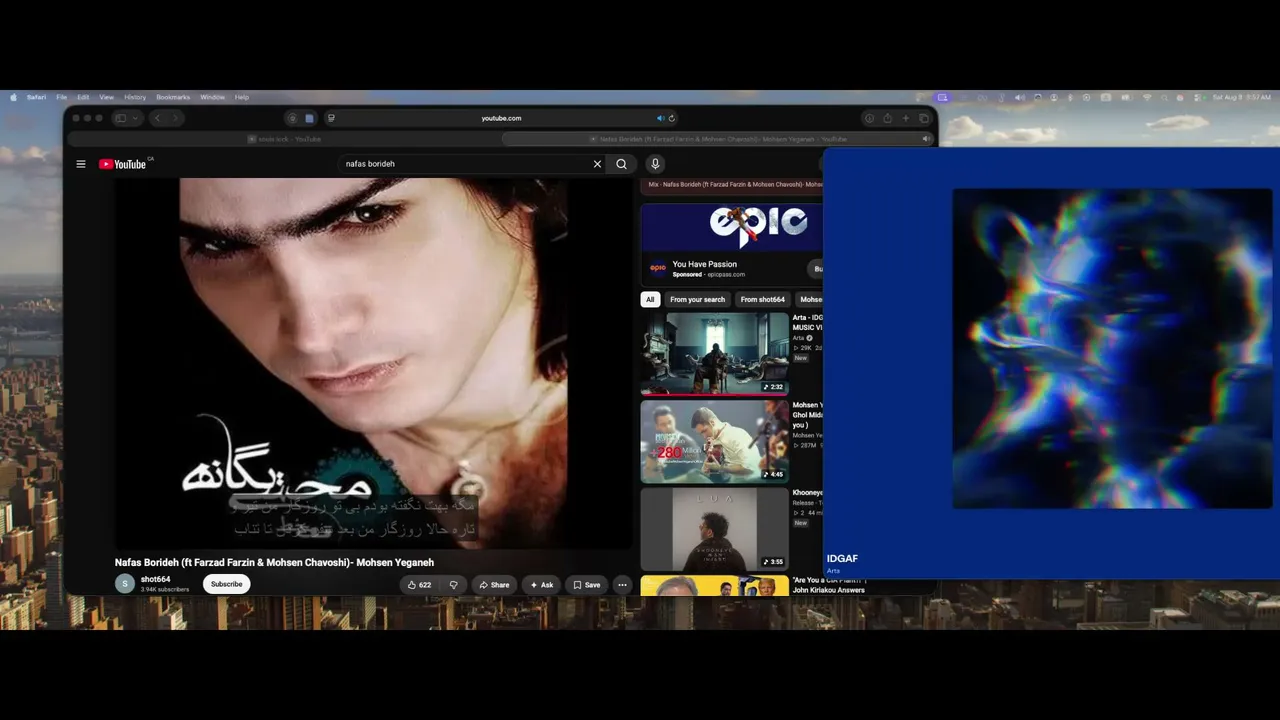Expand Safari sidebar options dropdown arrow
This screenshot has height=720, width=1280.
[x=135, y=118]
